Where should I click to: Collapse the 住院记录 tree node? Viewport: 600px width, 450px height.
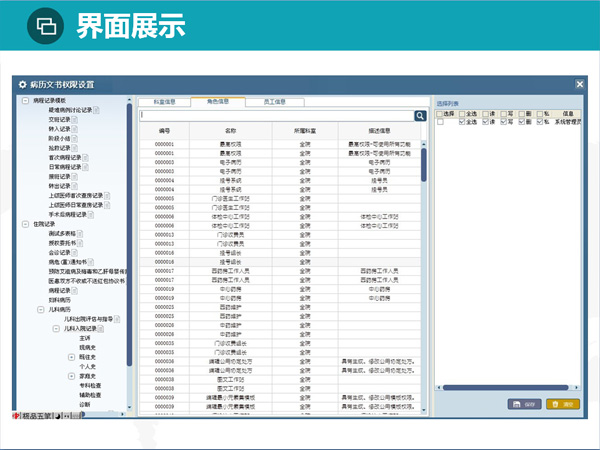[25, 224]
